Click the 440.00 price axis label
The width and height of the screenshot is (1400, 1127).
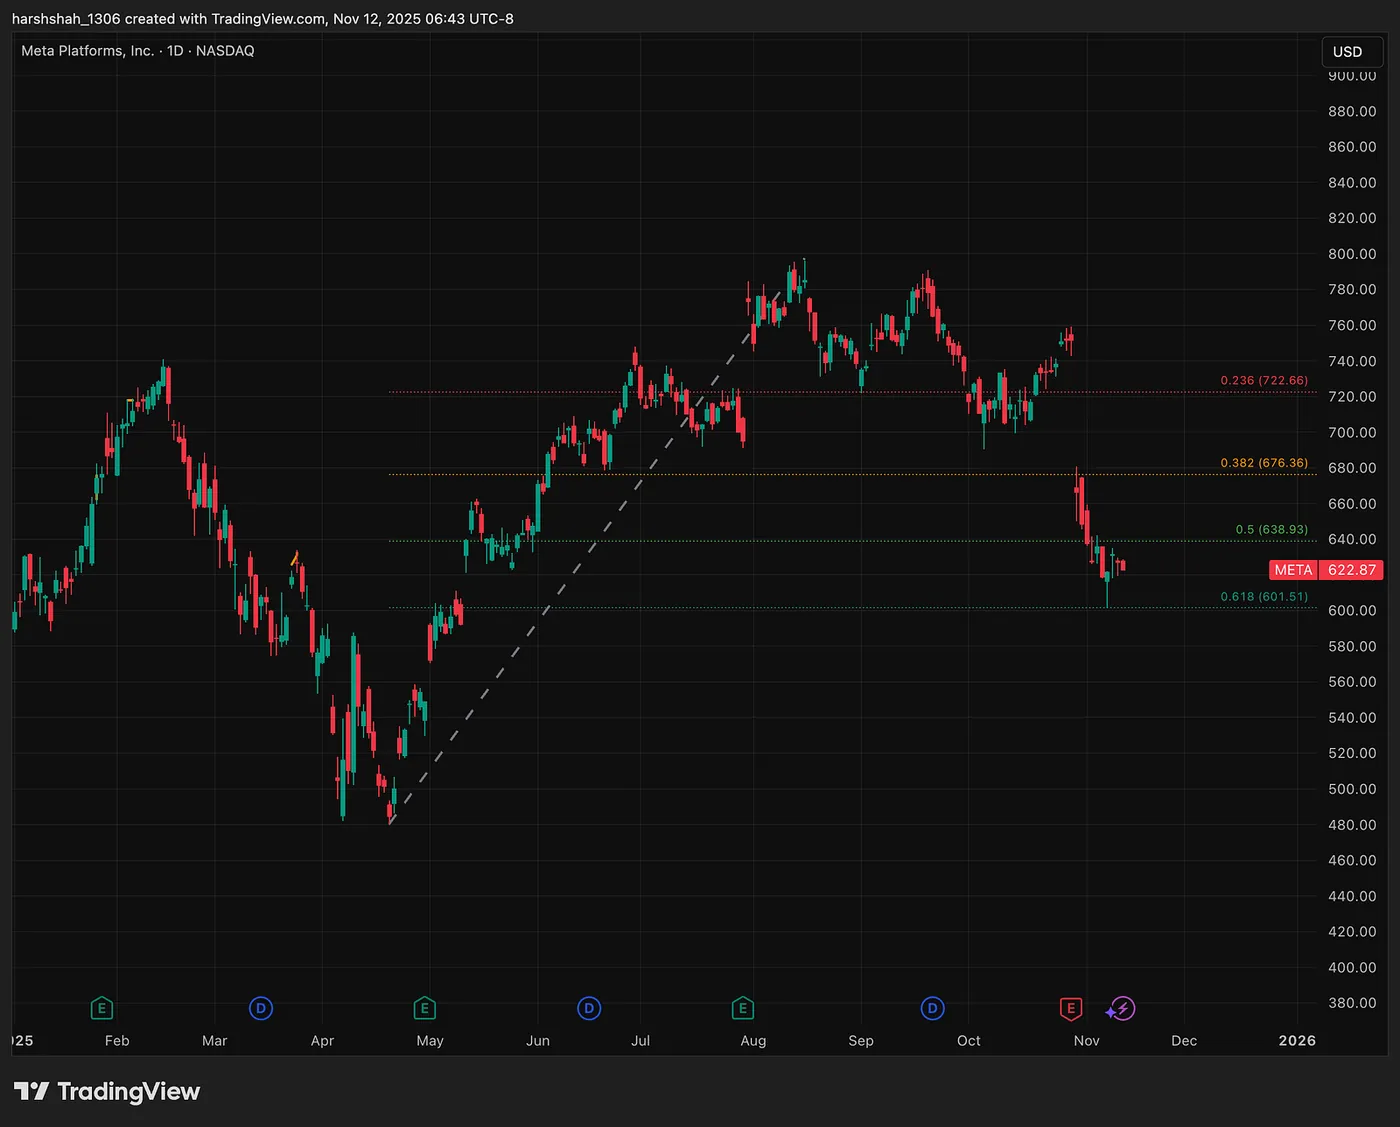tap(1352, 896)
